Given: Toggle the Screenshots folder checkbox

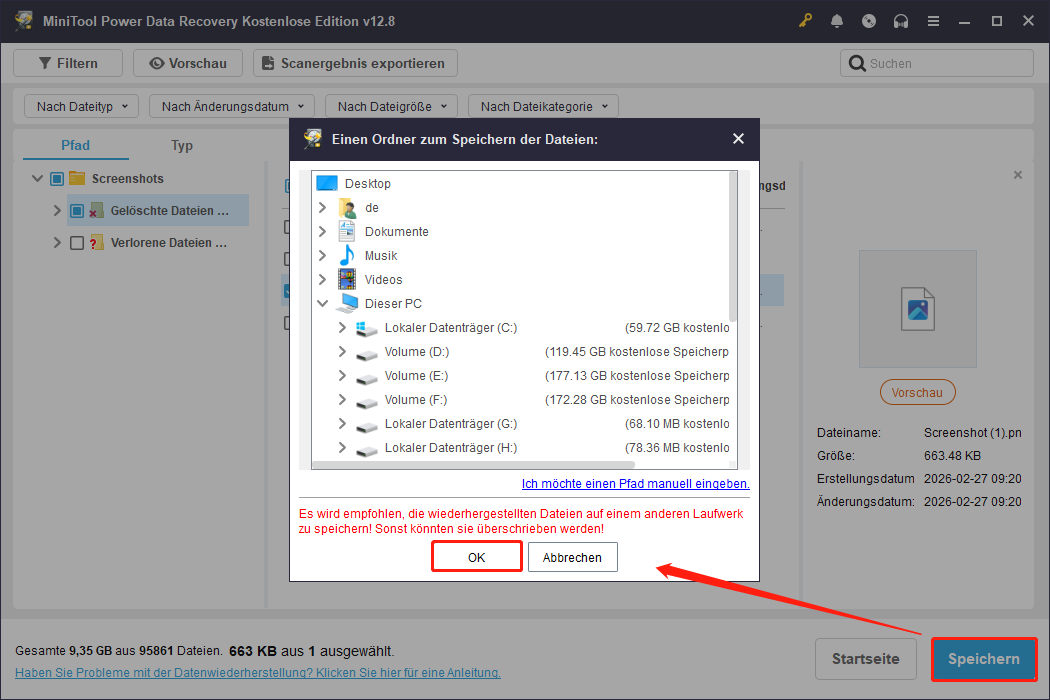Looking at the screenshot, I should (56, 178).
